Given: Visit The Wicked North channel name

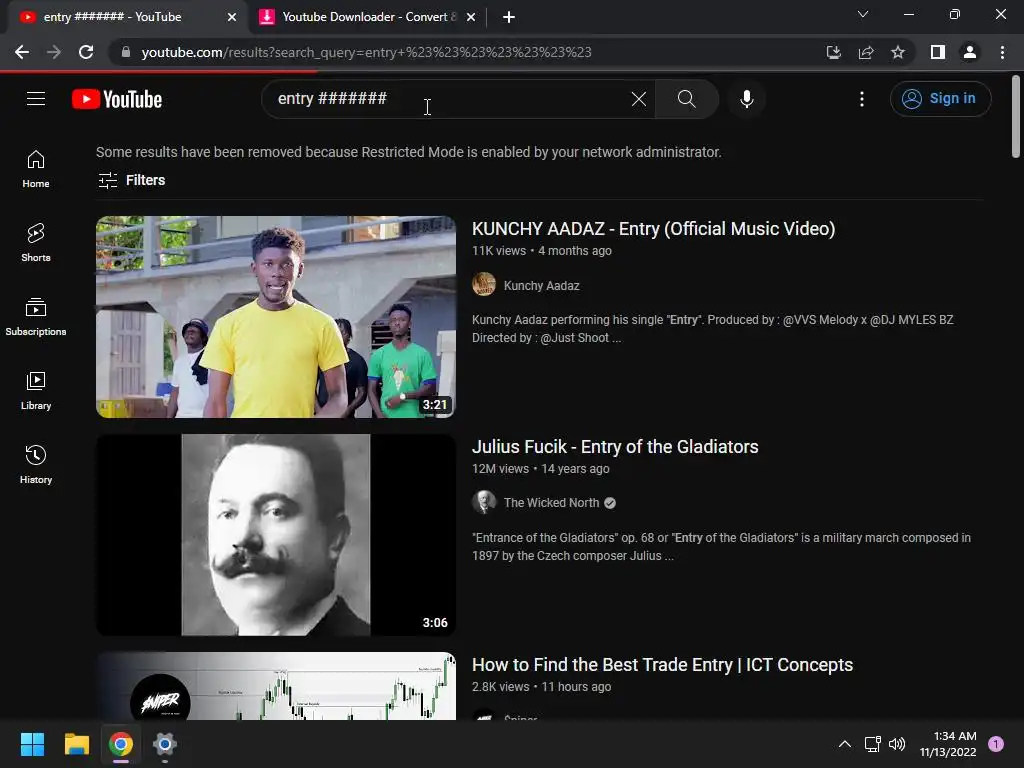Looking at the screenshot, I should [551, 503].
